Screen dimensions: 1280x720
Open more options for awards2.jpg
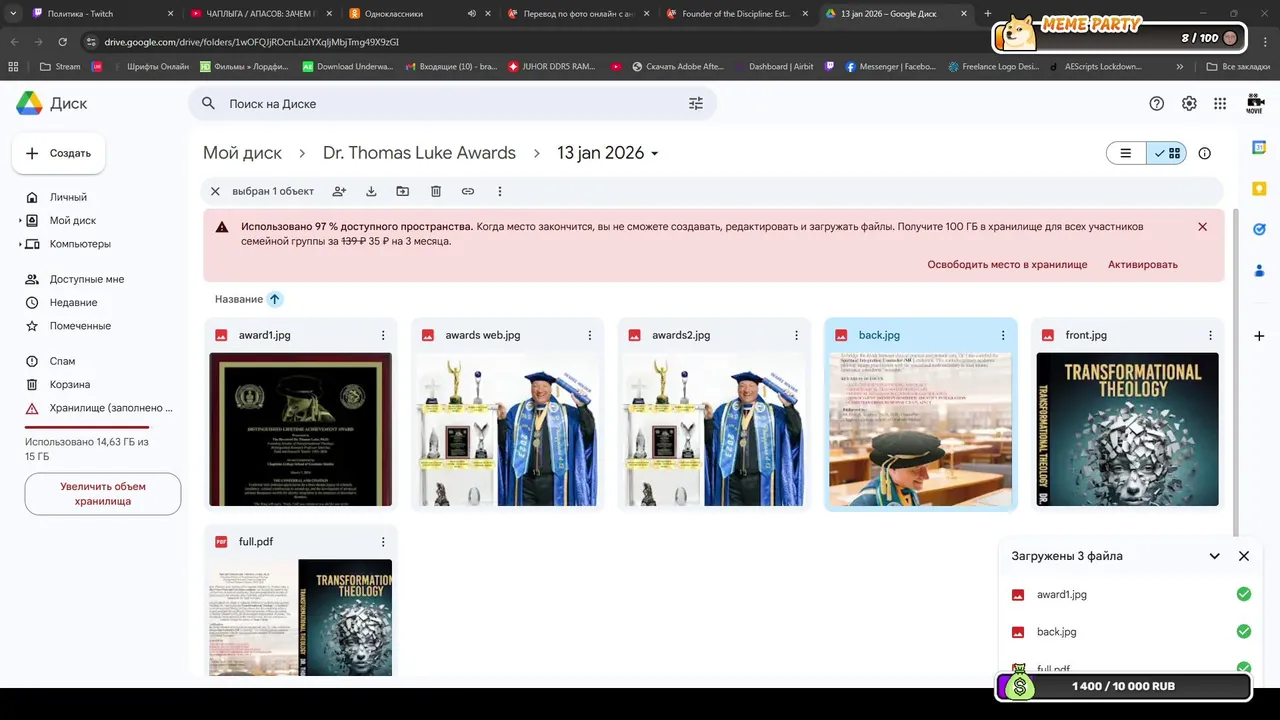tap(797, 335)
